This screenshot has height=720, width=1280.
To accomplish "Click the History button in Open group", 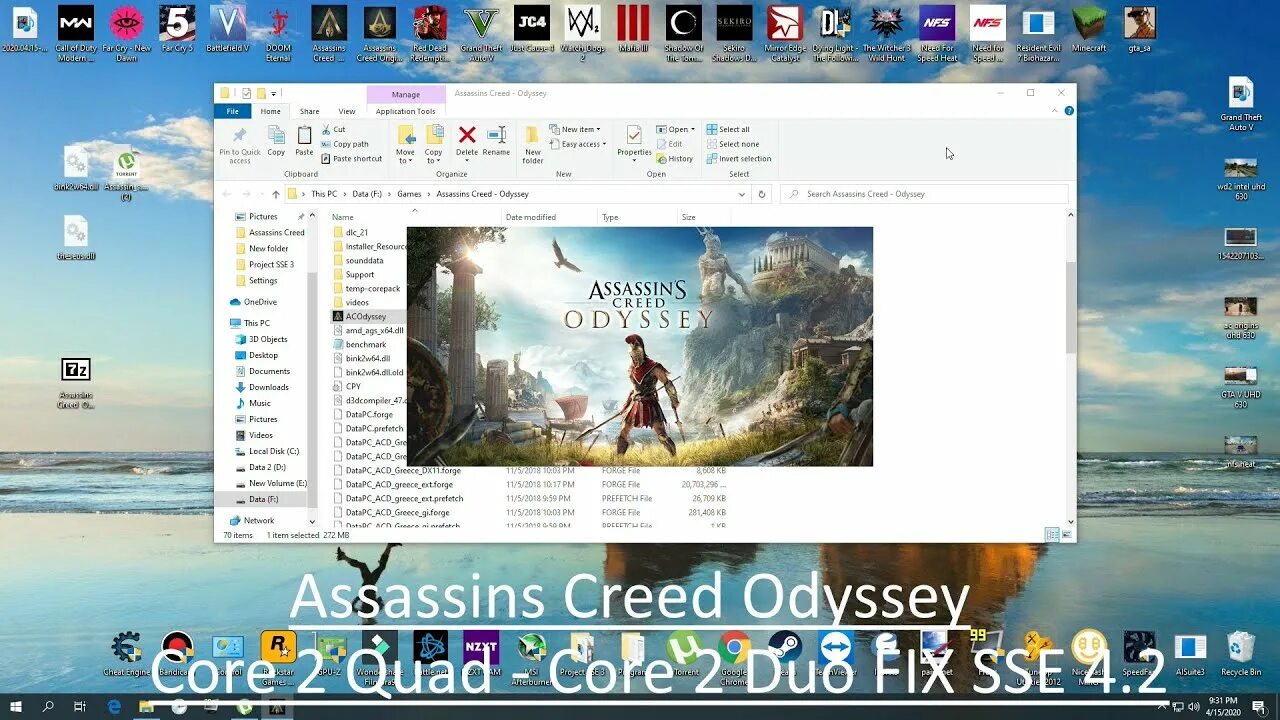I will (x=674, y=158).
